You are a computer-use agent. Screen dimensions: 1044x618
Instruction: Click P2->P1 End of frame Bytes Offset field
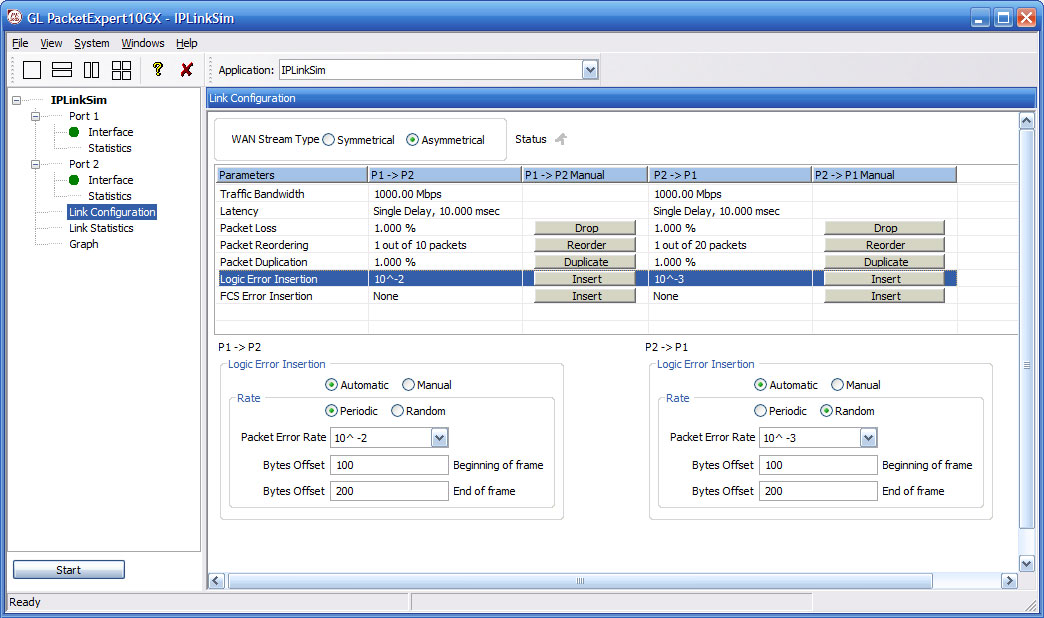(818, 491)
